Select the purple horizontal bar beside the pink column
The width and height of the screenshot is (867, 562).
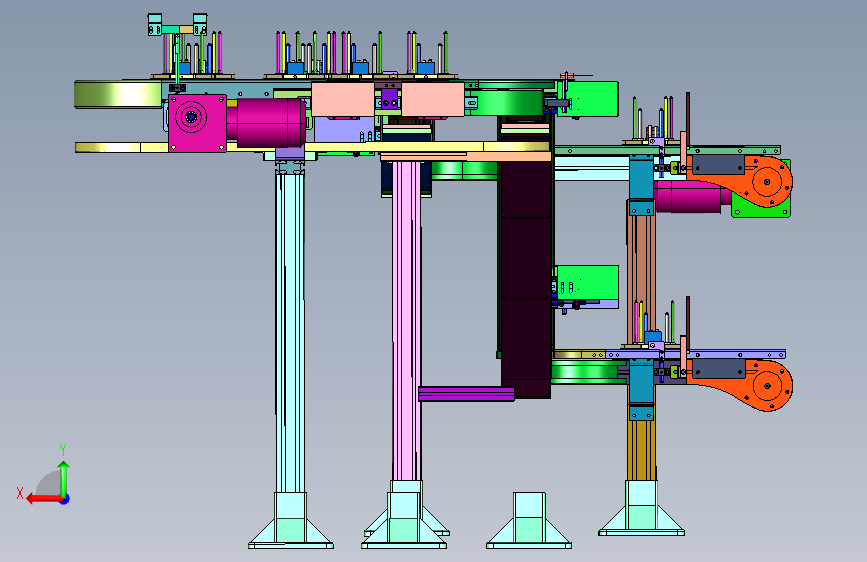(466, 394)
